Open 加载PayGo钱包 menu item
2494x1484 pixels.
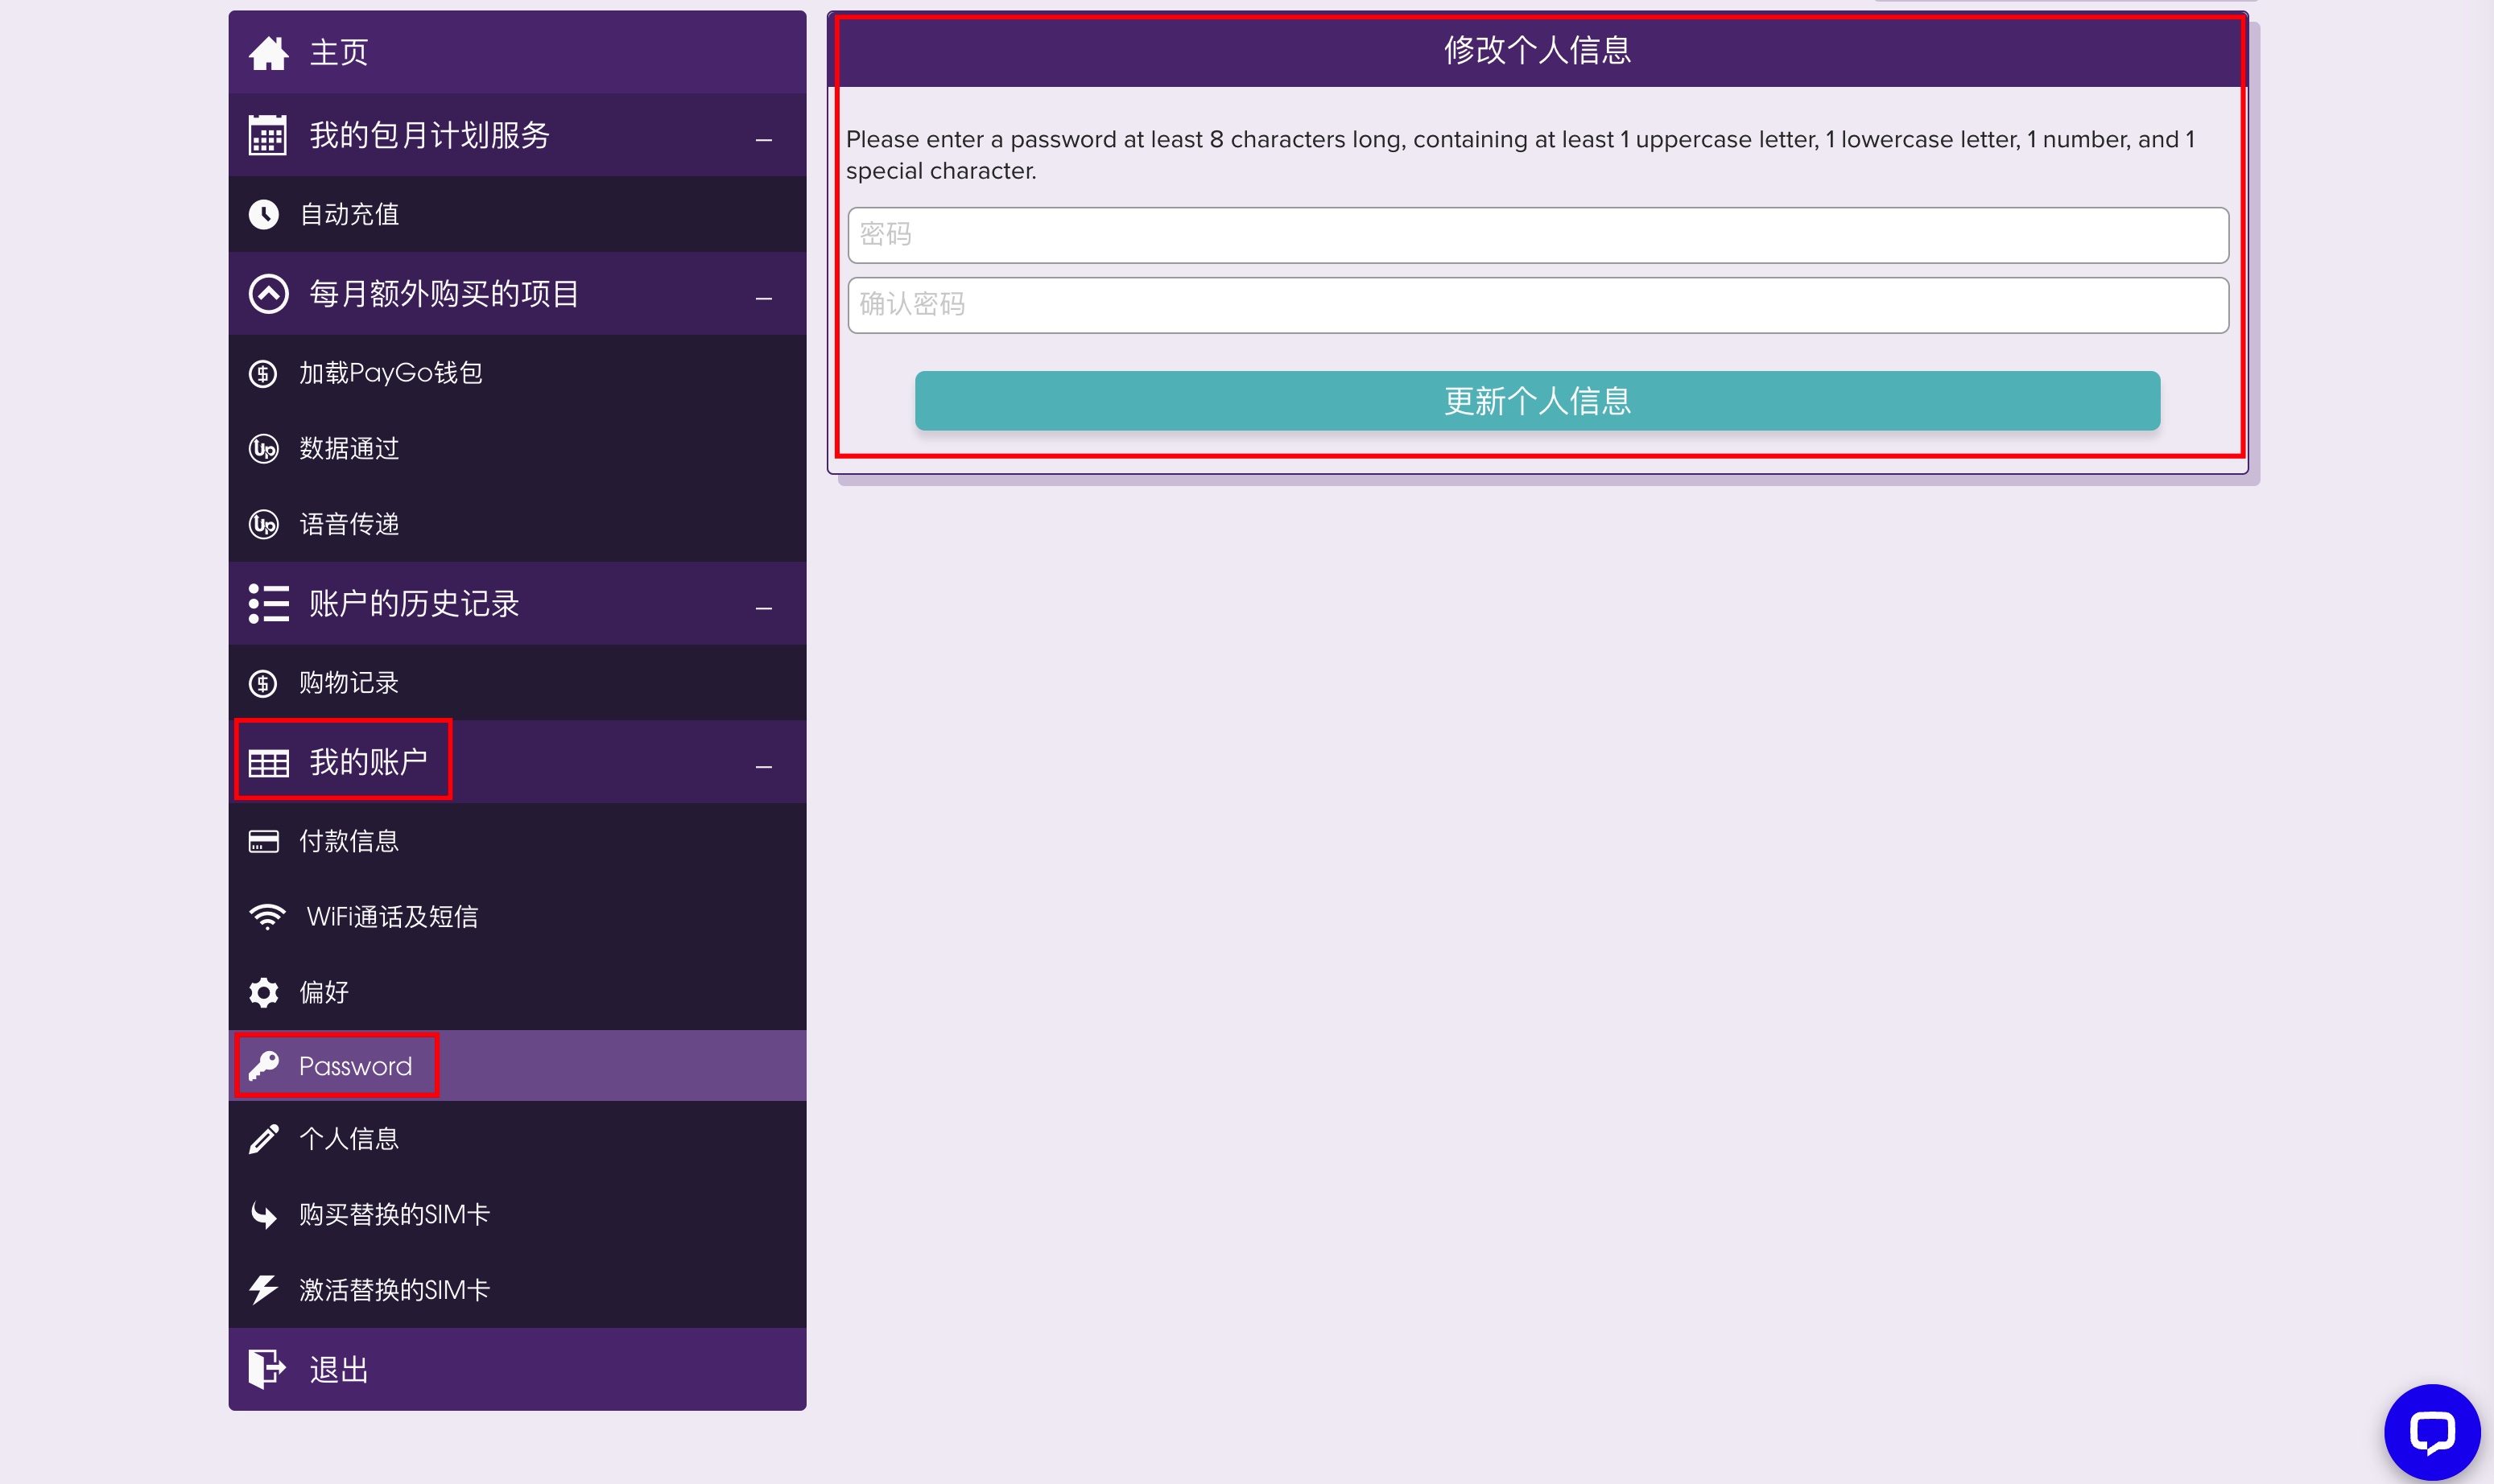click(x=517, y=373)
